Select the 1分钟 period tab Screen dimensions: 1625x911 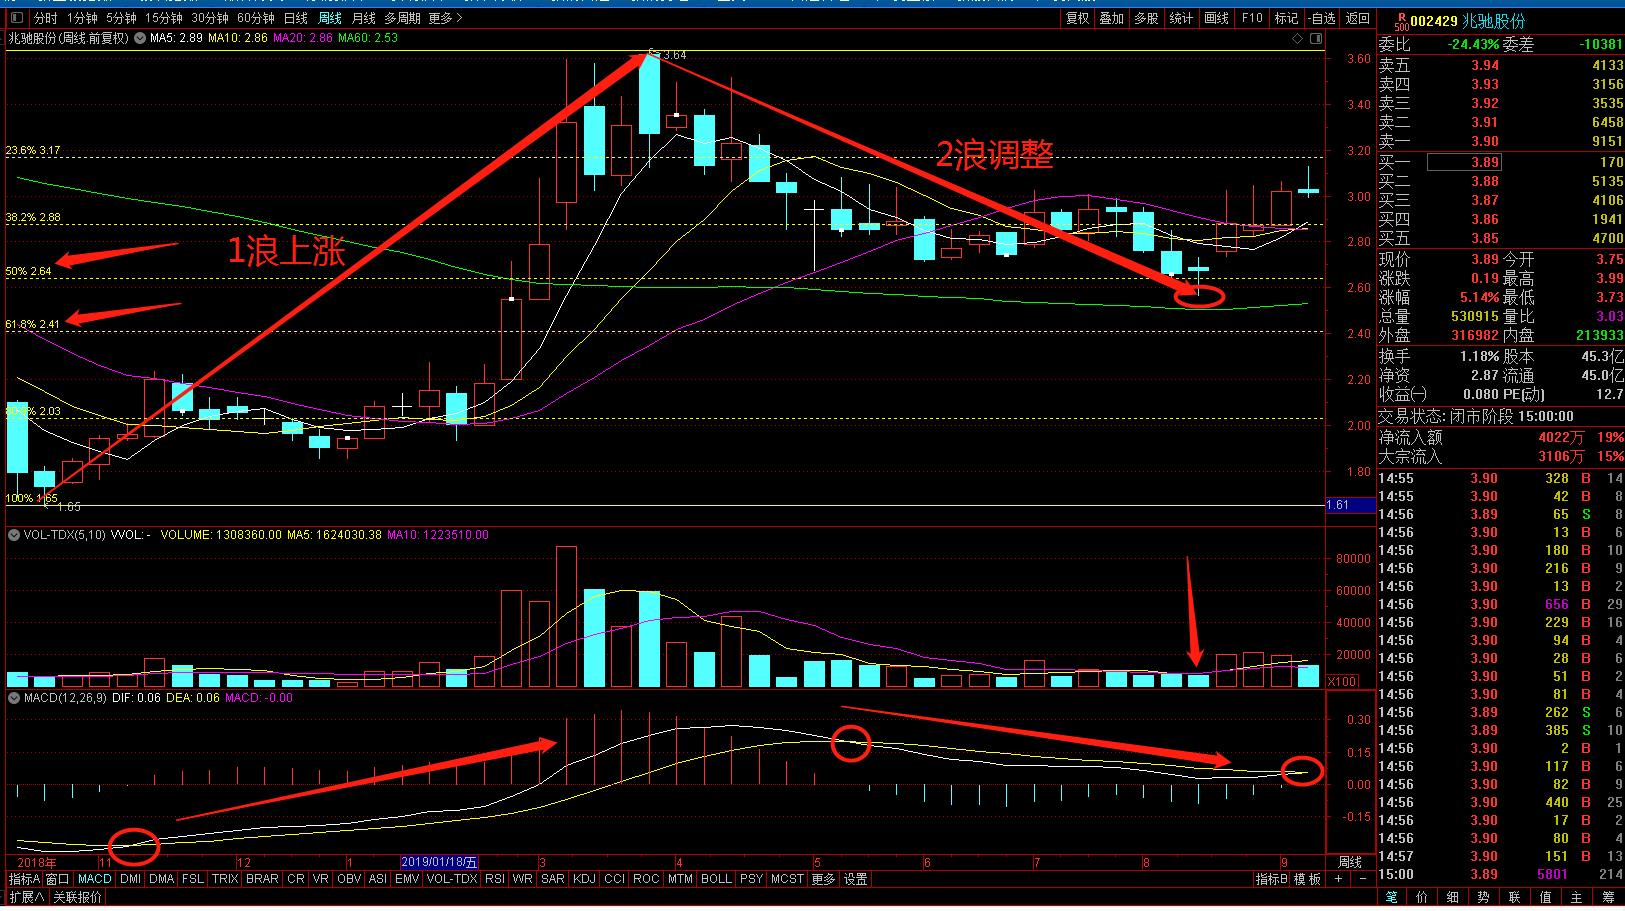click(83, 18)
